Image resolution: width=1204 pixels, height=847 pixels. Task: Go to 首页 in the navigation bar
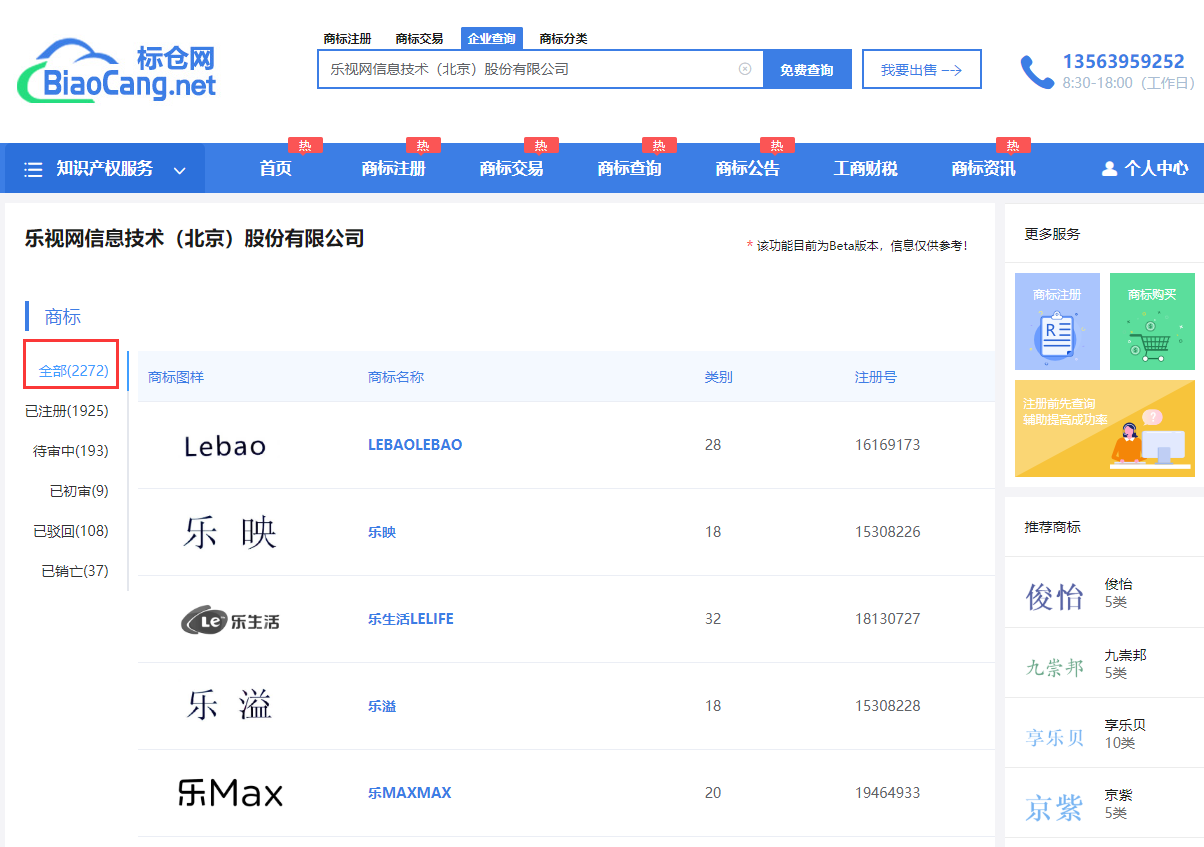[x=275, y=169]
